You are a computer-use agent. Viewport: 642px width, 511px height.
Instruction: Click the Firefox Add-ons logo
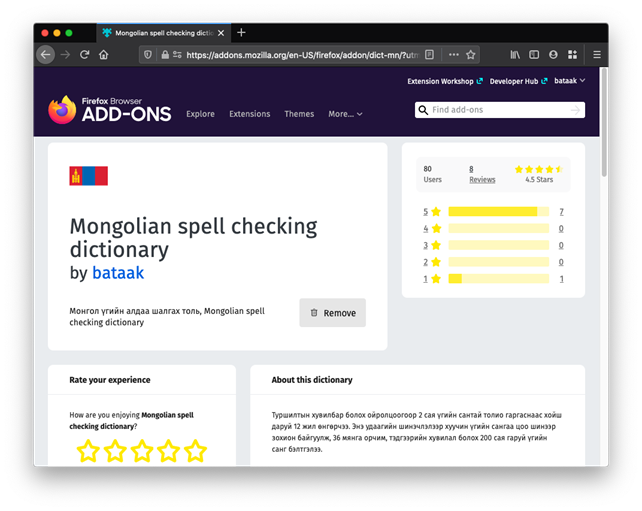click(108, 111)
